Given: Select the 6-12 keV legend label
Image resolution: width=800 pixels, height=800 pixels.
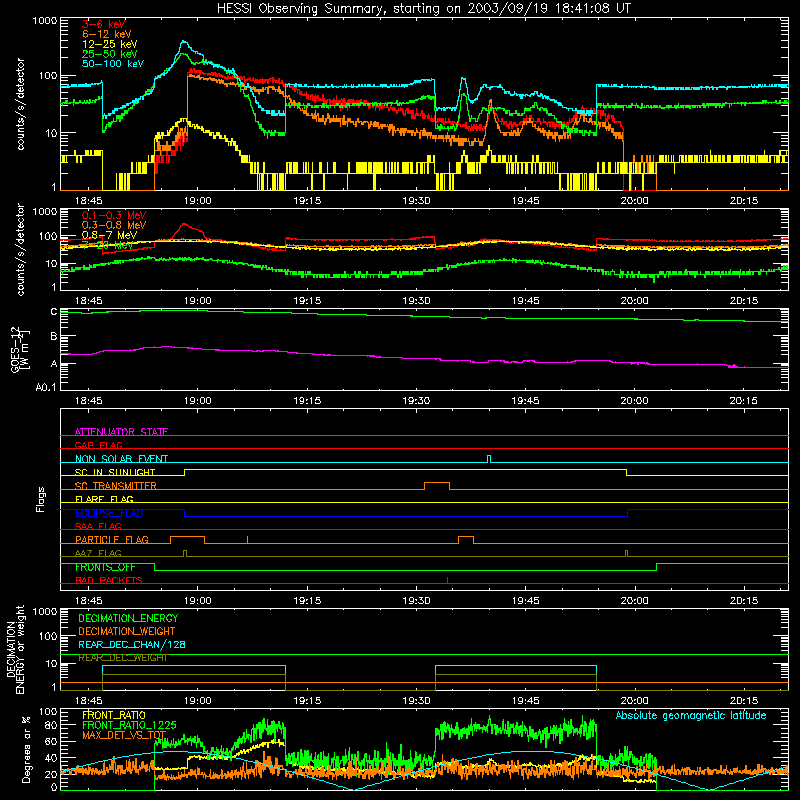Looking at the screenshot, I should [x=107, y=34].
